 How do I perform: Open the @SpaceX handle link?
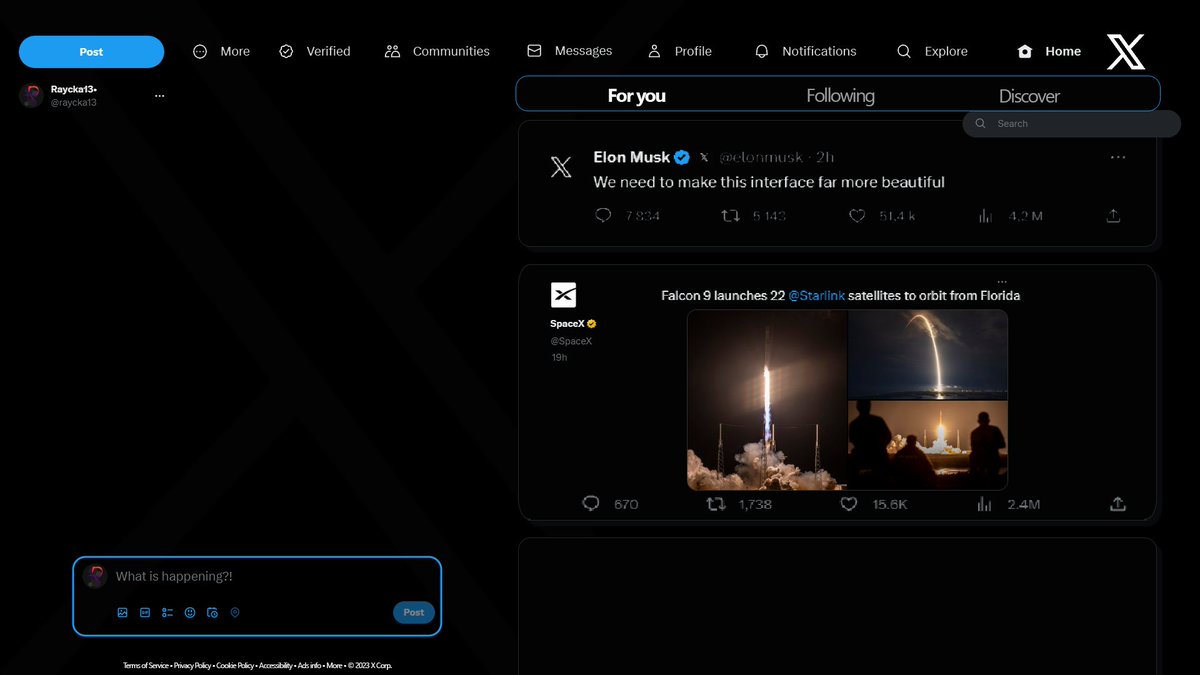[571, 341]
